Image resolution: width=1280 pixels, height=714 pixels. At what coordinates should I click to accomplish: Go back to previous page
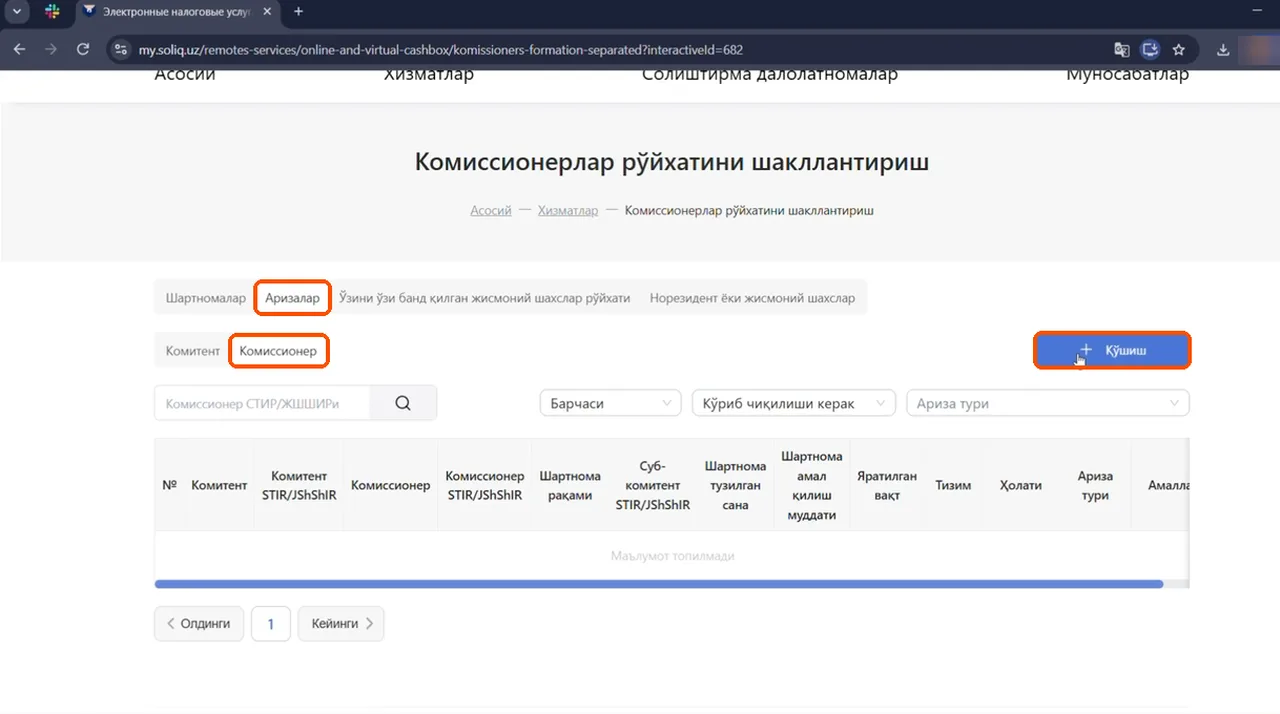click(x=20, y=49)
